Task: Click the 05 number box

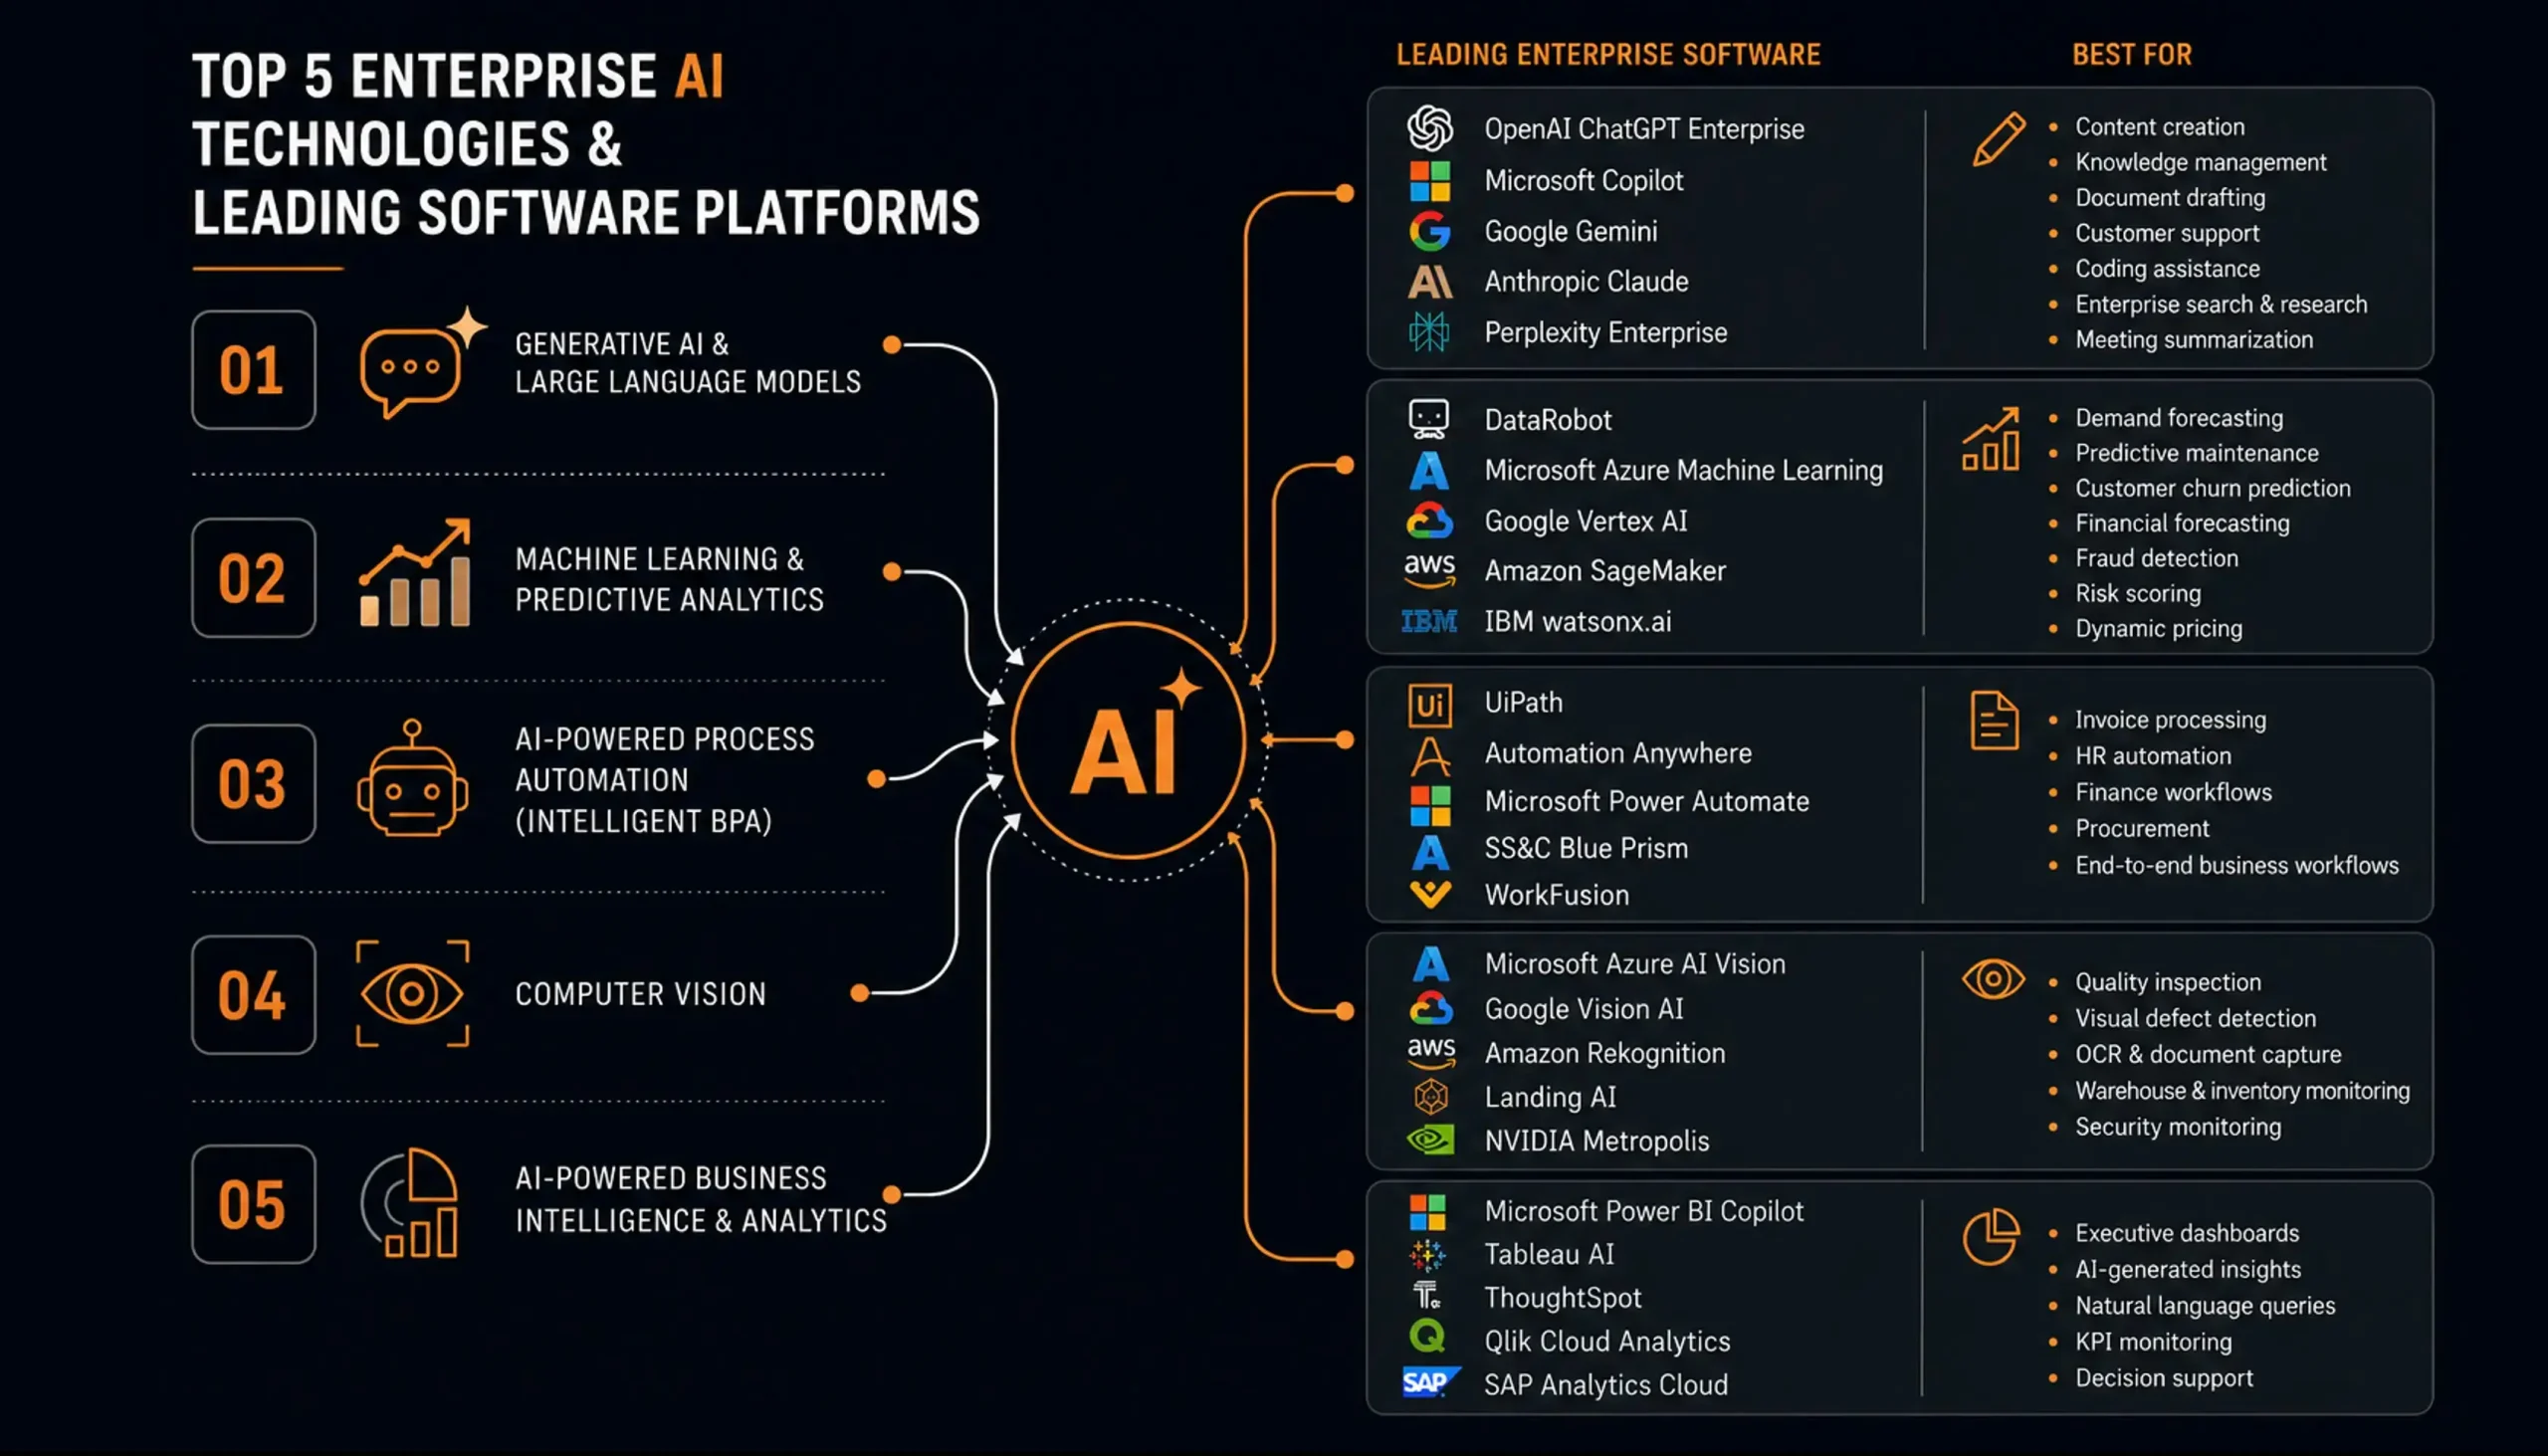Action: point(253,1204)
